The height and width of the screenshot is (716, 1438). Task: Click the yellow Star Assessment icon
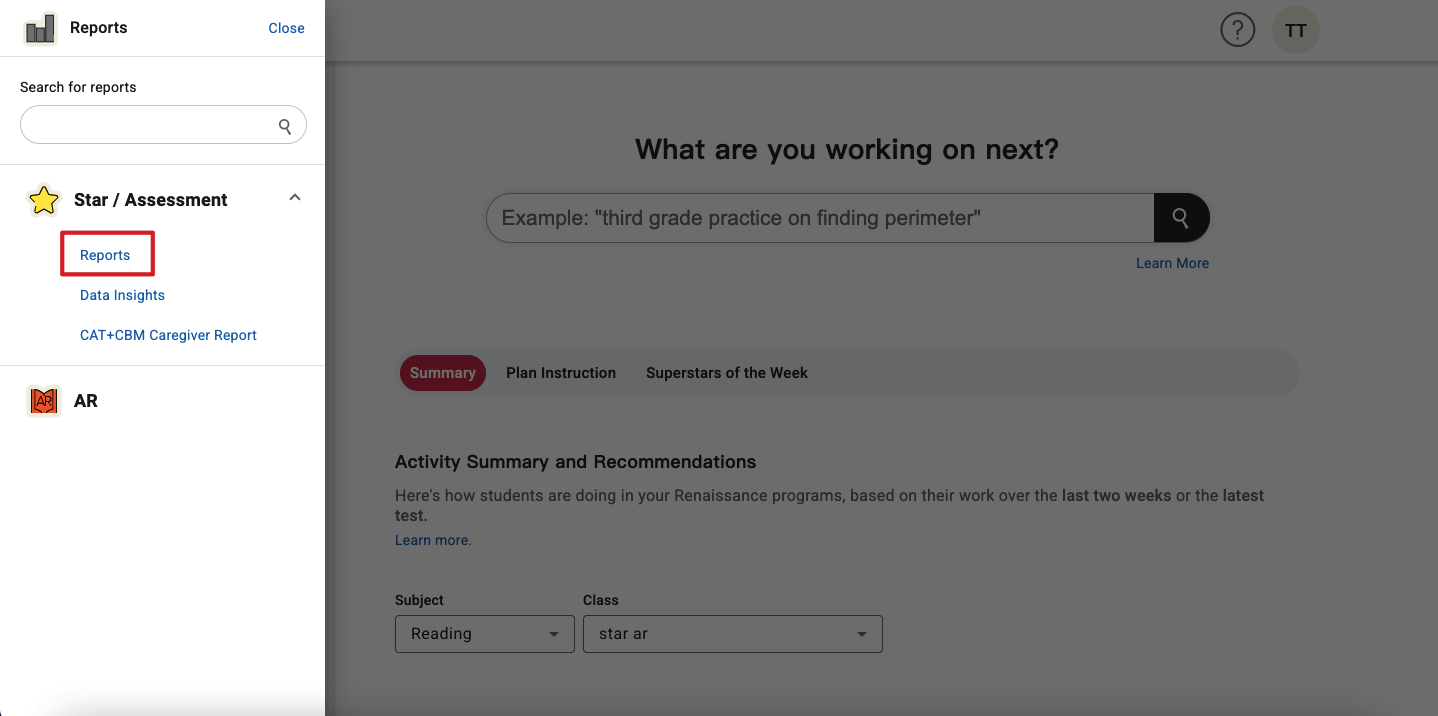[44, 200]
